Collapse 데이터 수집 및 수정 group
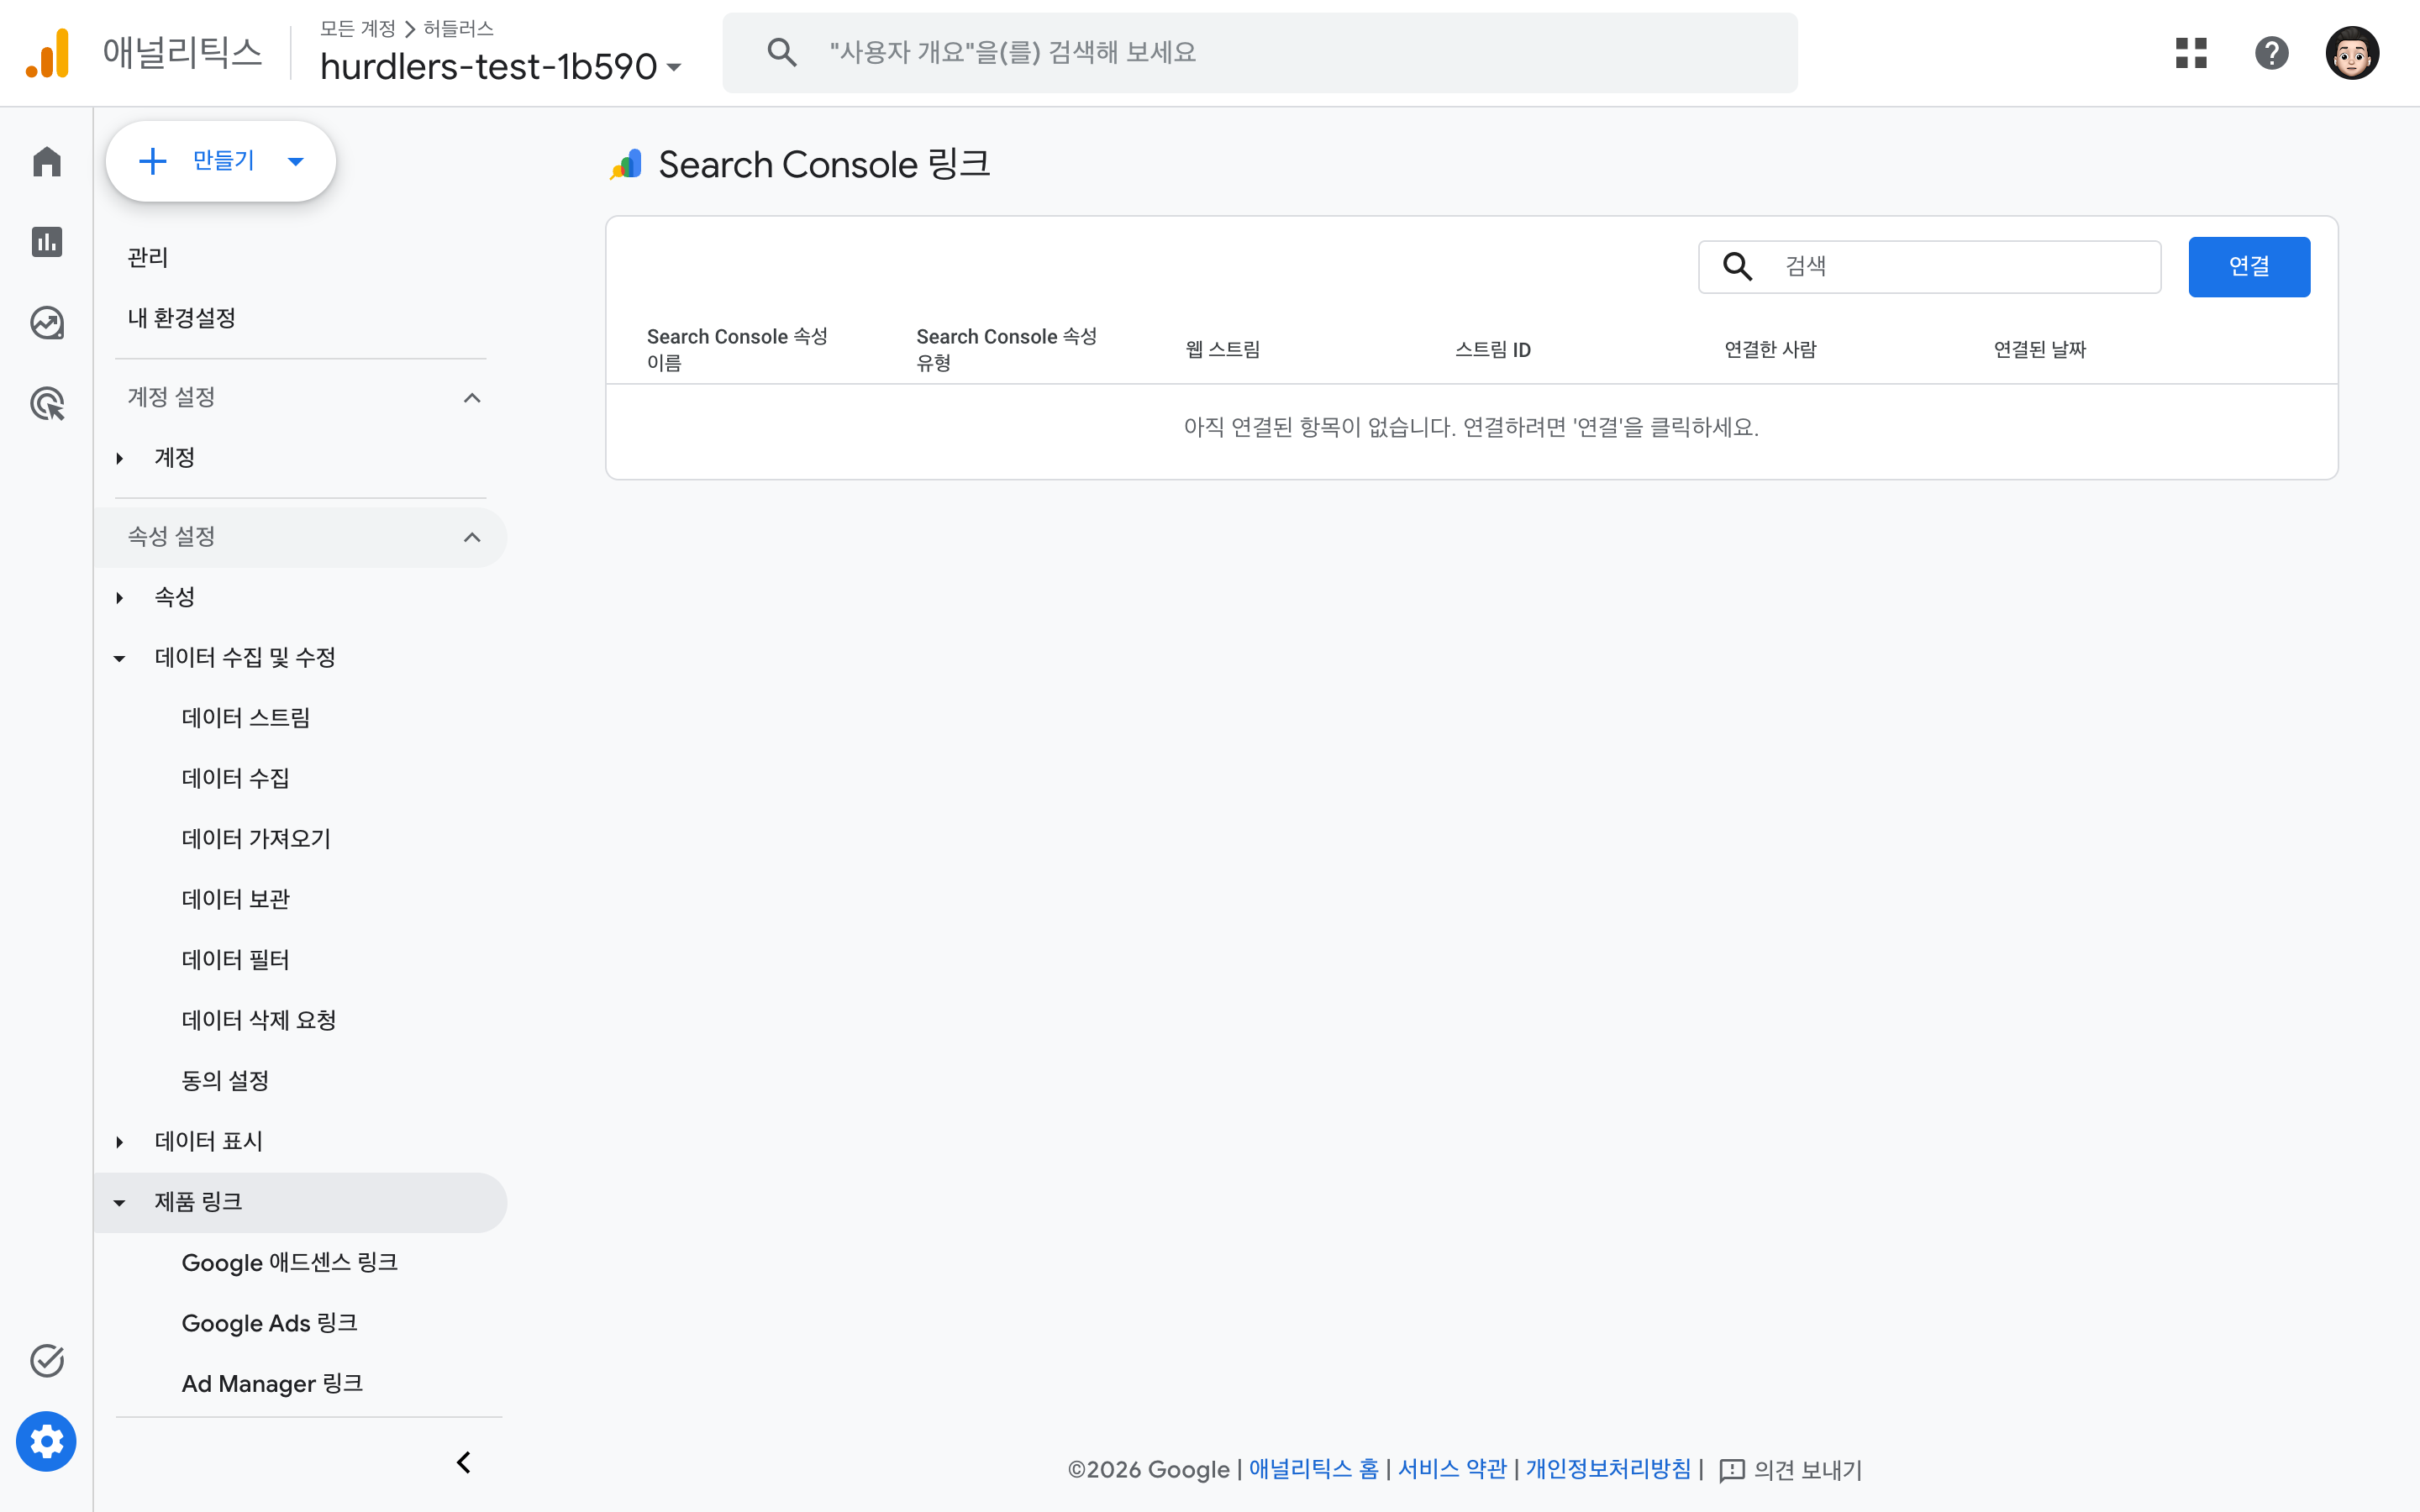The image size is (2420, 1512). pyautogui.click(x=119, y=658)
